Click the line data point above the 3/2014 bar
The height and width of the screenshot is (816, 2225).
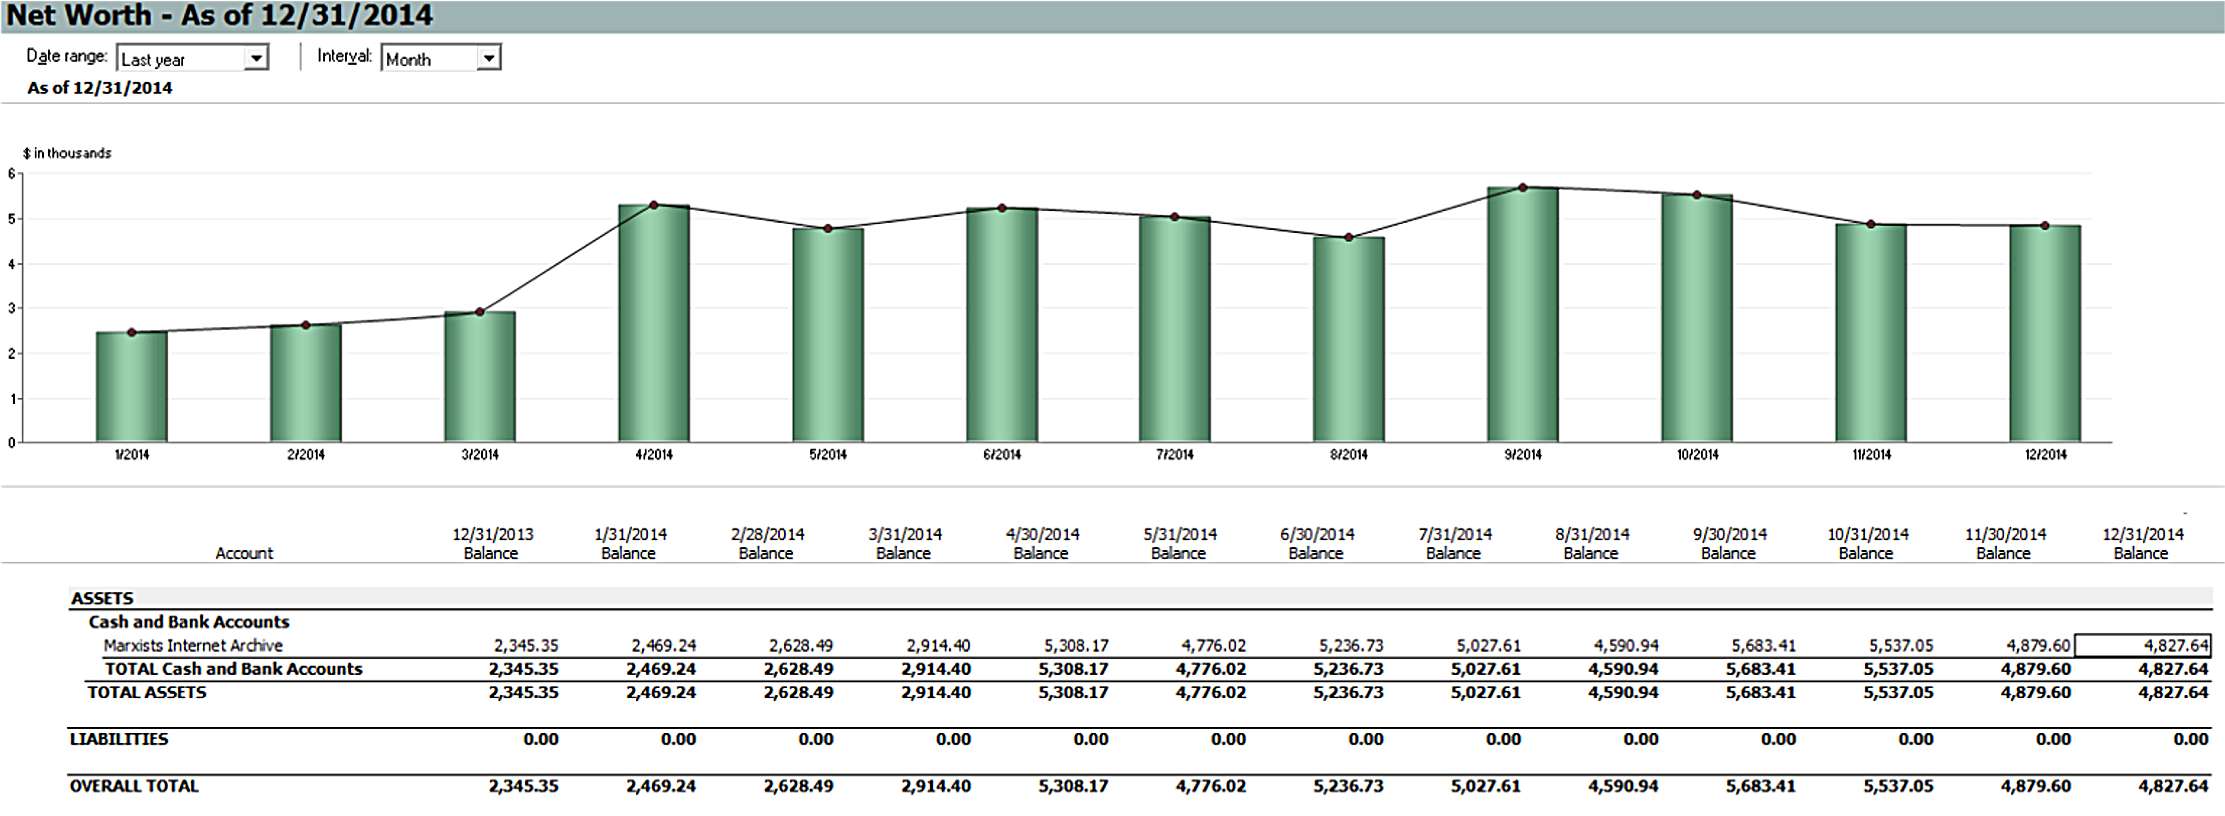[480, 312]
